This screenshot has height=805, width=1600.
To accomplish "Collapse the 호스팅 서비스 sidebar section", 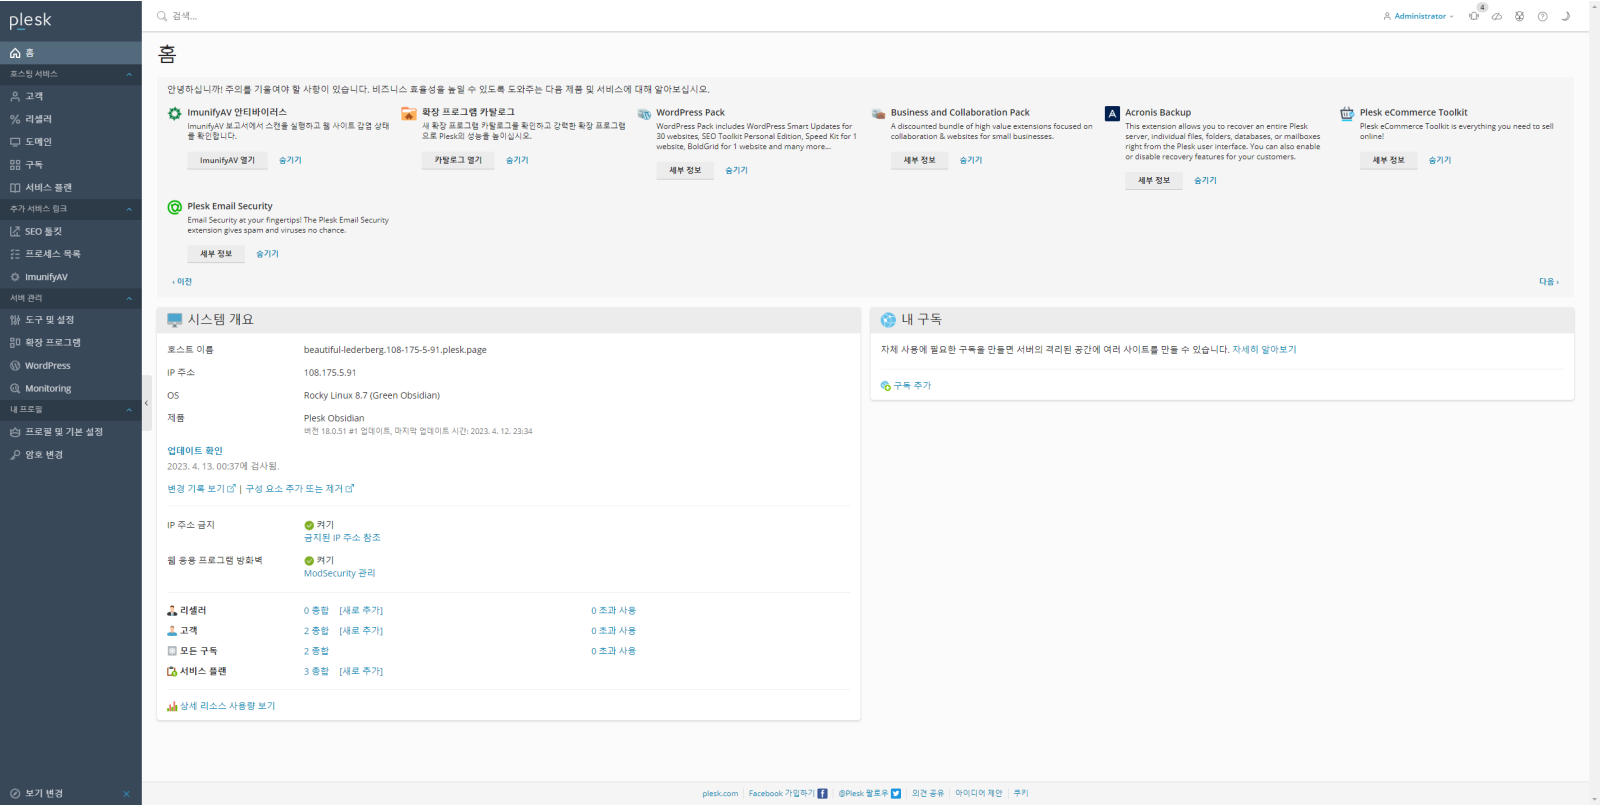I will pos(129,74).
